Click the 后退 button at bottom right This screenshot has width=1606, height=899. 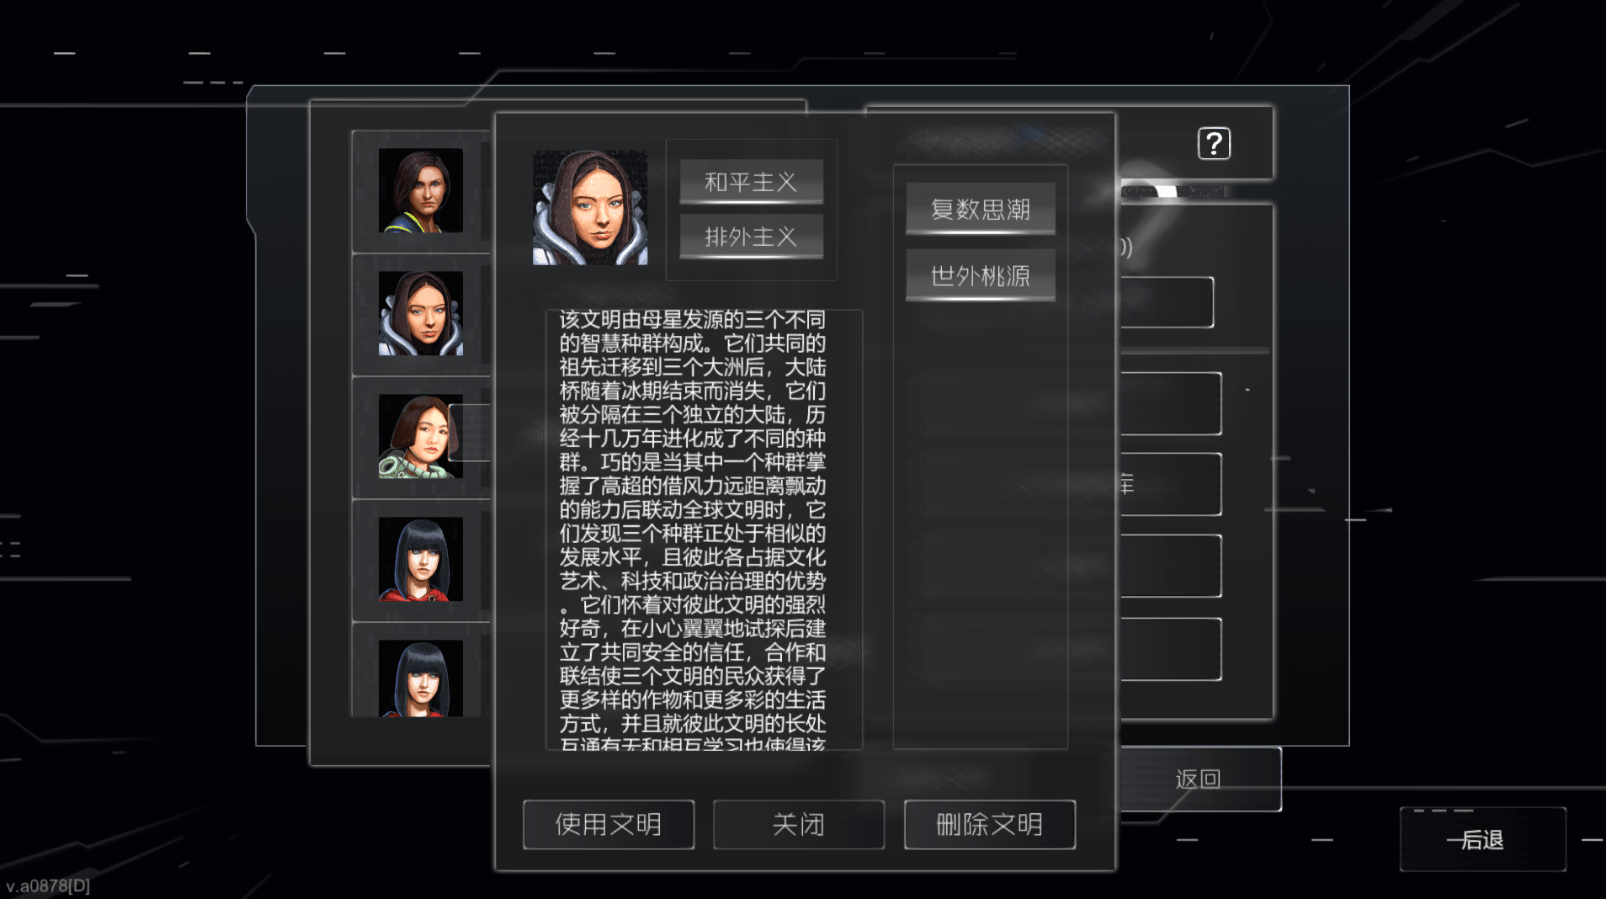[1482, 839]
